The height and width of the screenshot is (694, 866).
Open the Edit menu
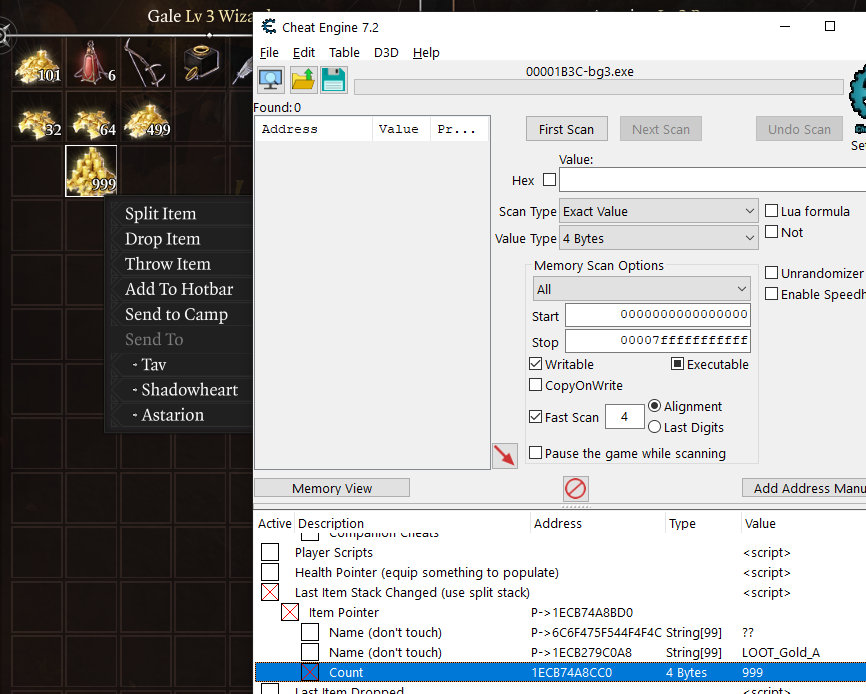tap(304, 52)
